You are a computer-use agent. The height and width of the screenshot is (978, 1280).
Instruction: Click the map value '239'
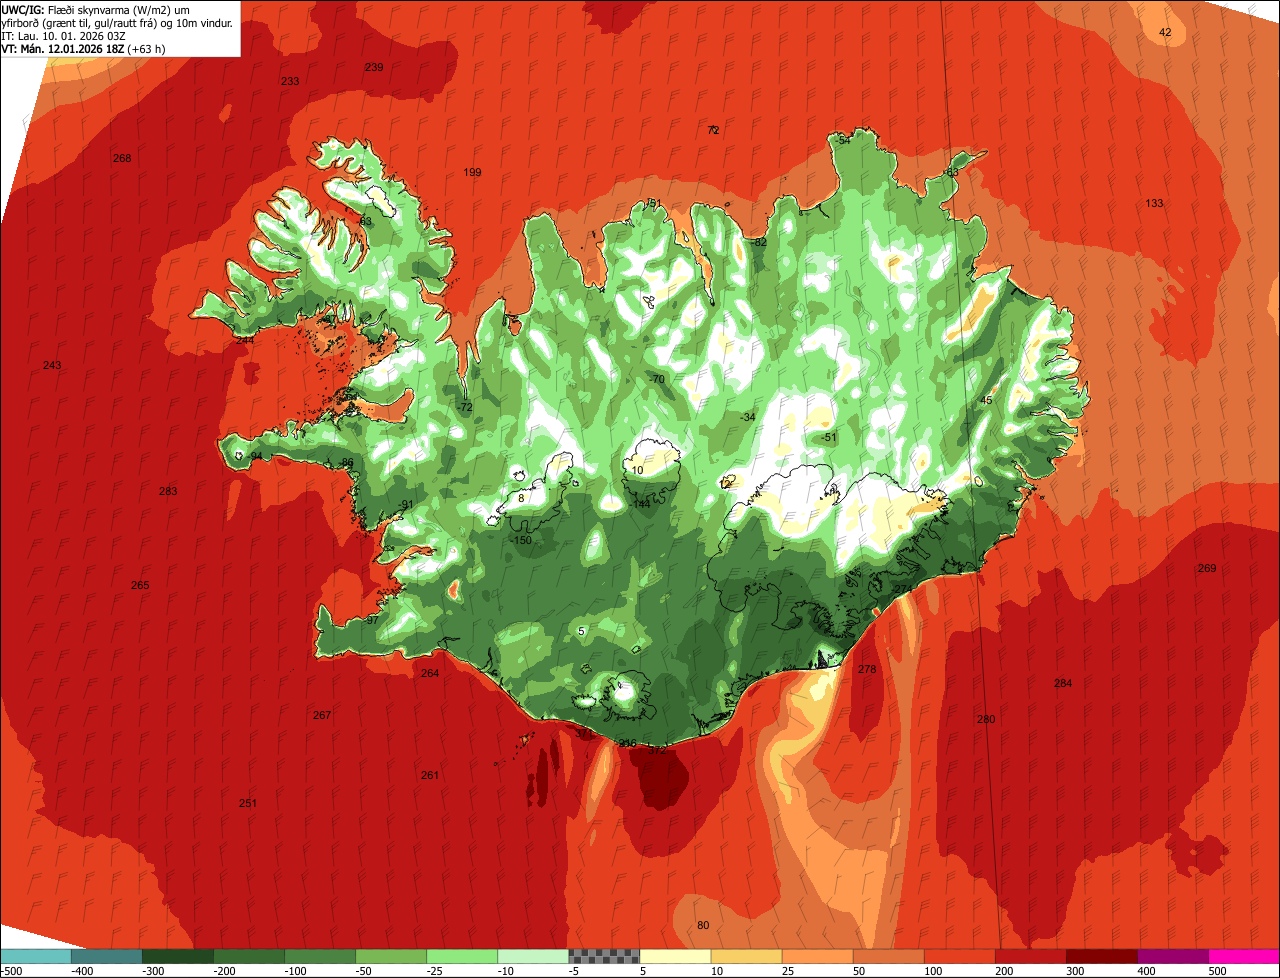point(374,67)
